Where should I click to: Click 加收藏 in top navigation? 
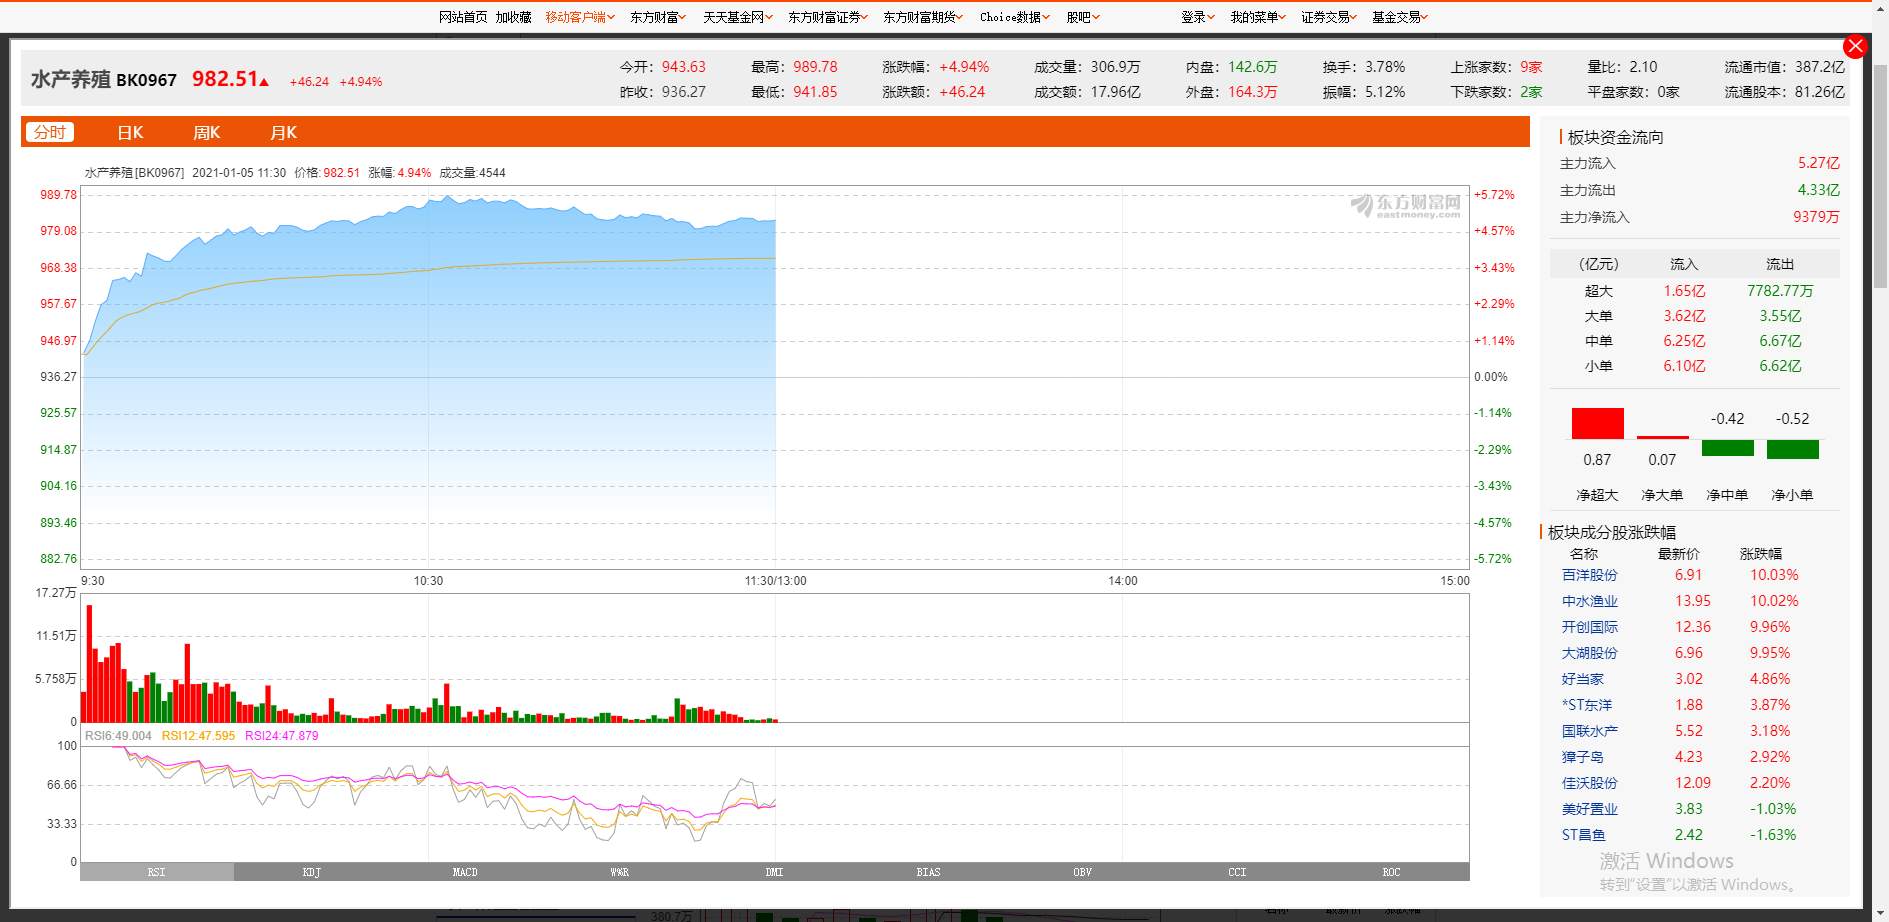pos(513,17)
